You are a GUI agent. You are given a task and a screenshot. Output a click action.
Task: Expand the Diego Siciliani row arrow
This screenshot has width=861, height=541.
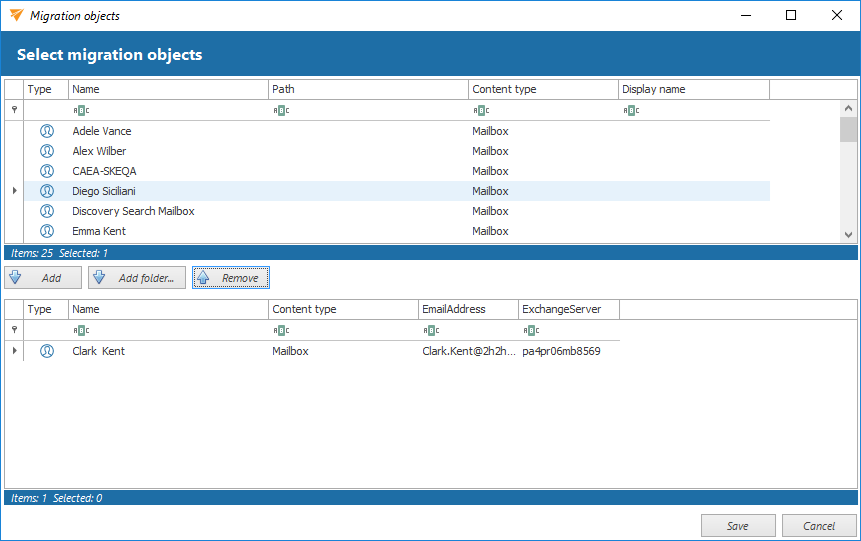14,191
